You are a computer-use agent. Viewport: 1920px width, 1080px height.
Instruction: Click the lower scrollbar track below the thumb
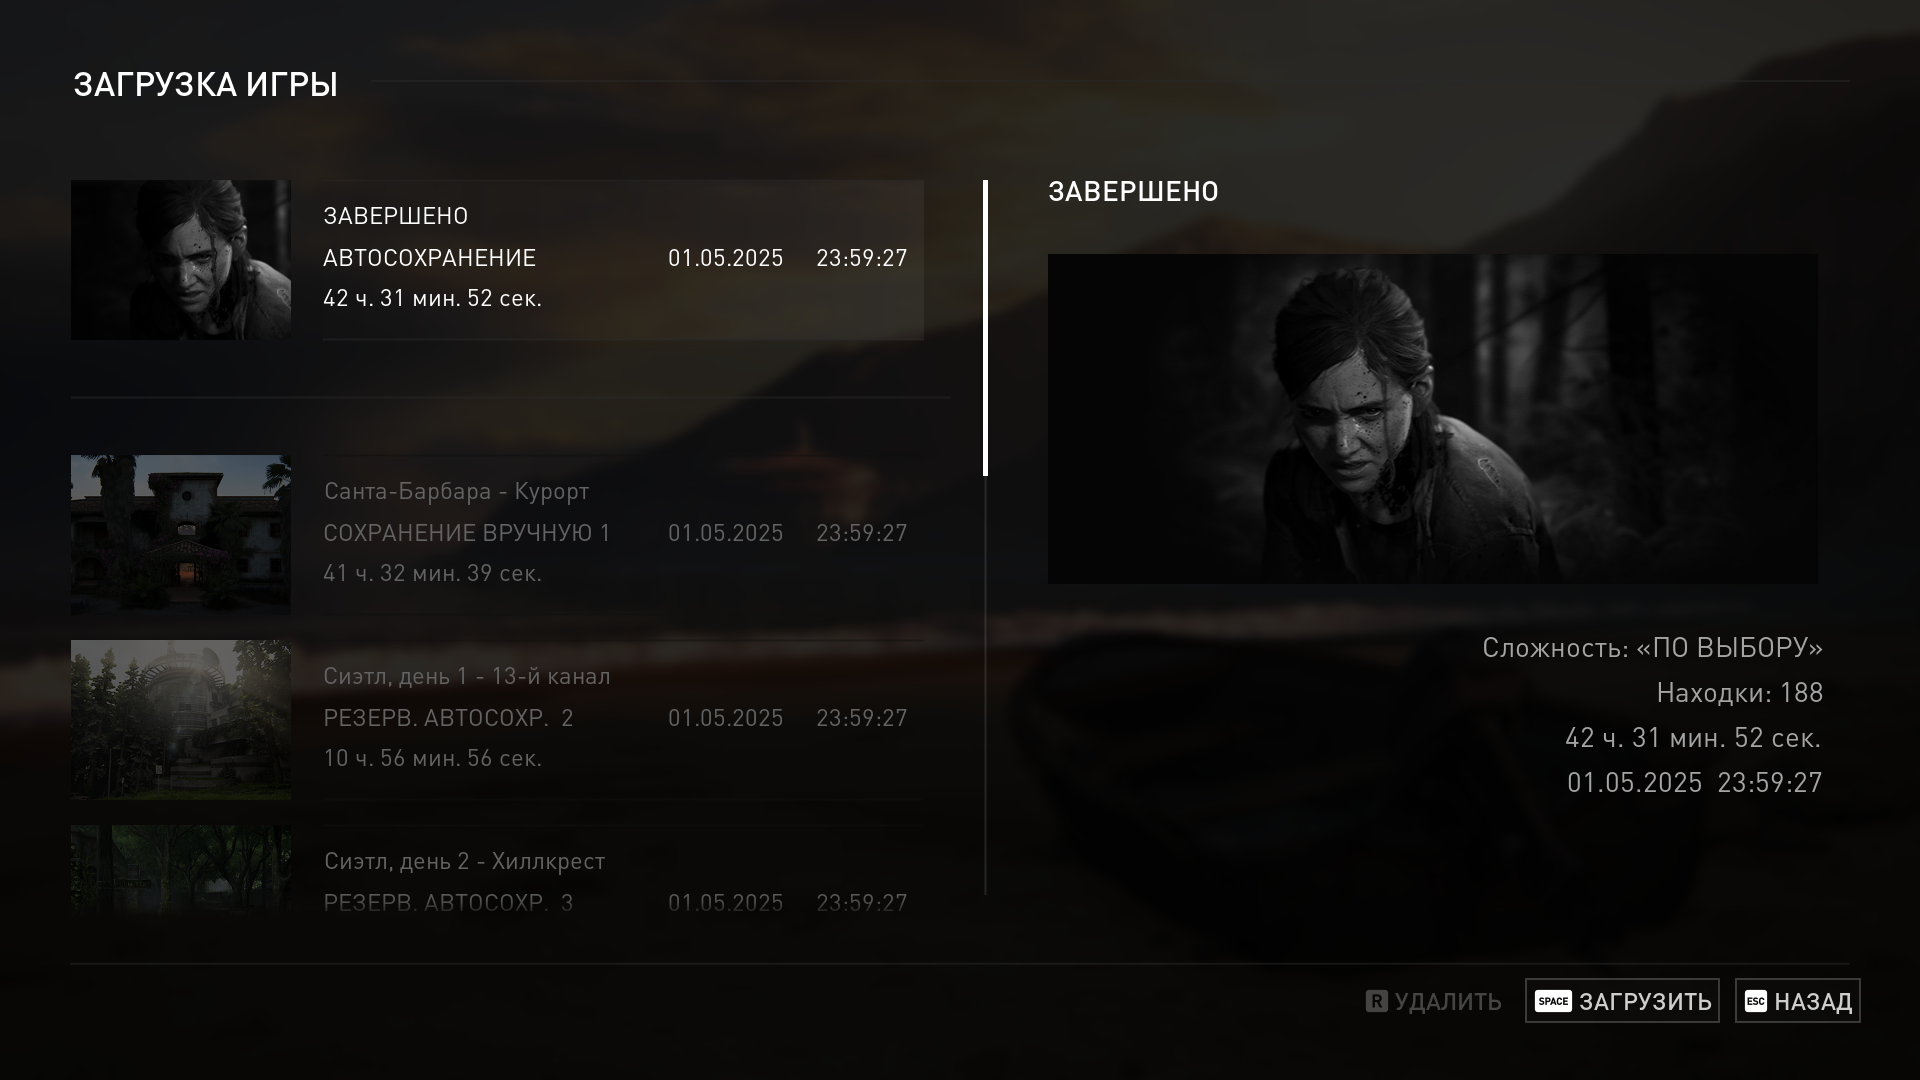click(985, 685)
